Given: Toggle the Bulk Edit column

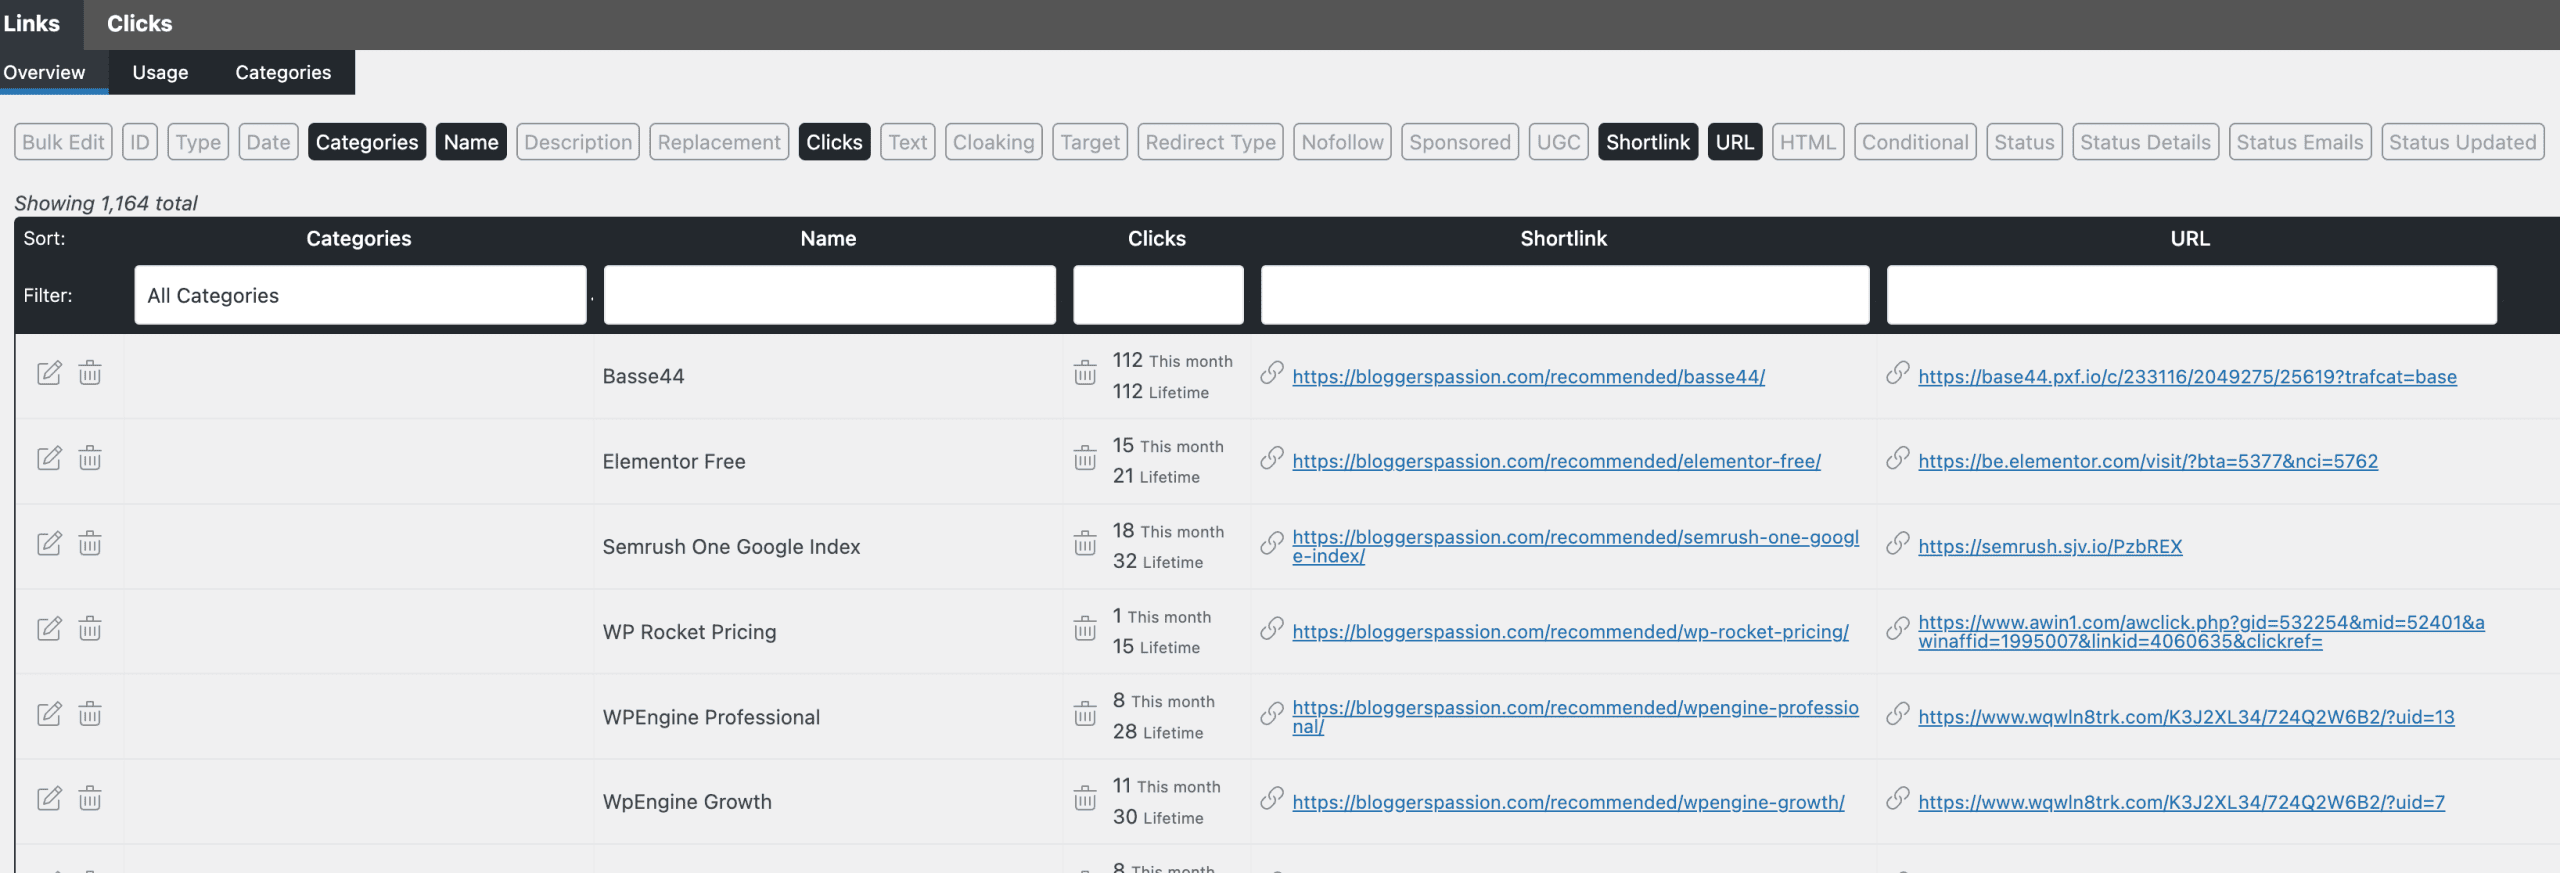Looking at the screenshot, I should point(63,142).
